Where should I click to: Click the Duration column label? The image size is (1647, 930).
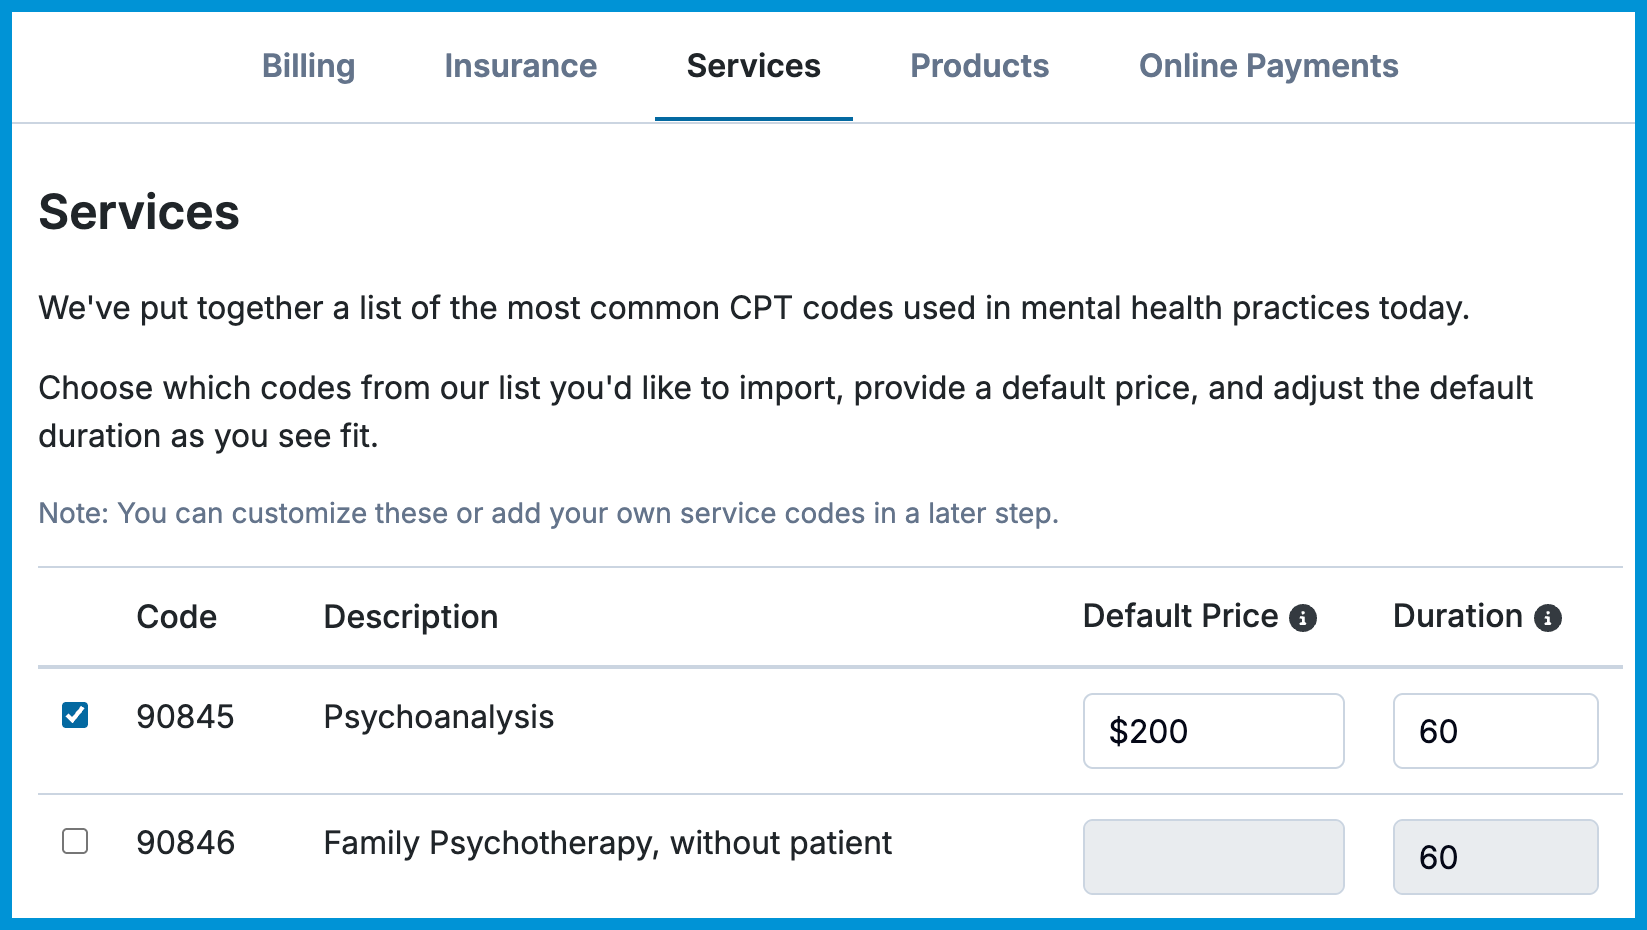(x=1457, y=616)
